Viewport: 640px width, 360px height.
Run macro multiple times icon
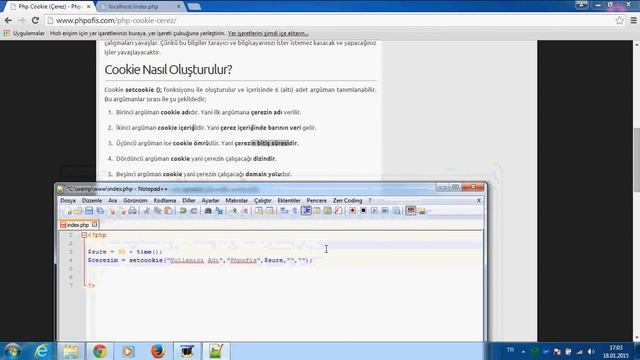click(x=385, y=211)
